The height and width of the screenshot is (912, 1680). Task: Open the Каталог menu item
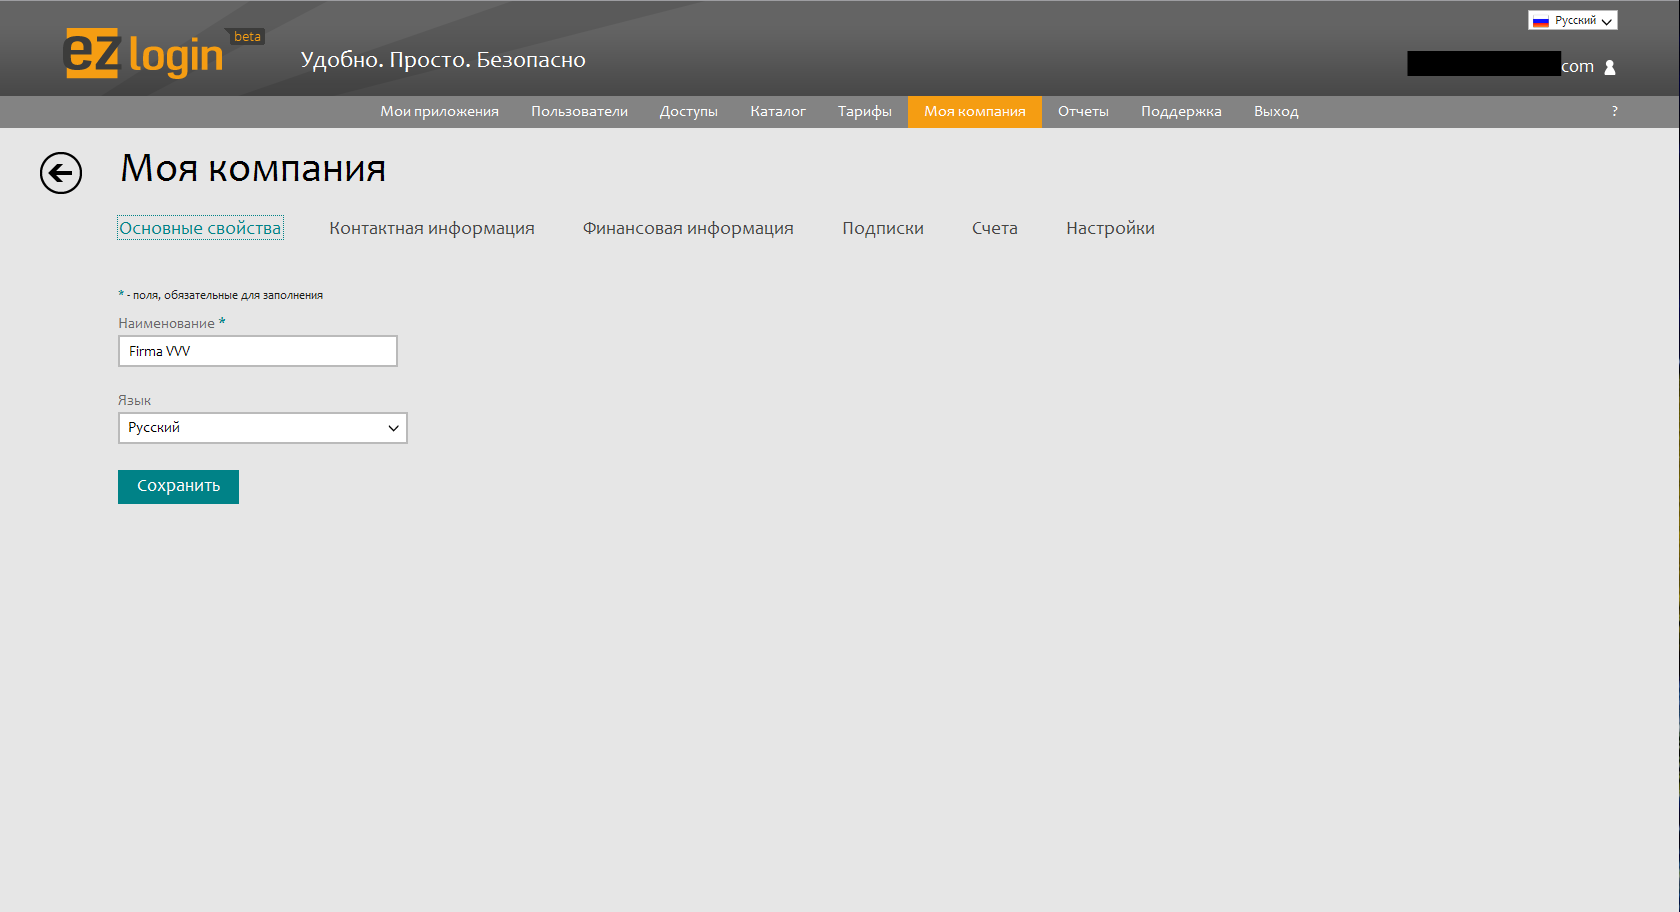point(778,111)
